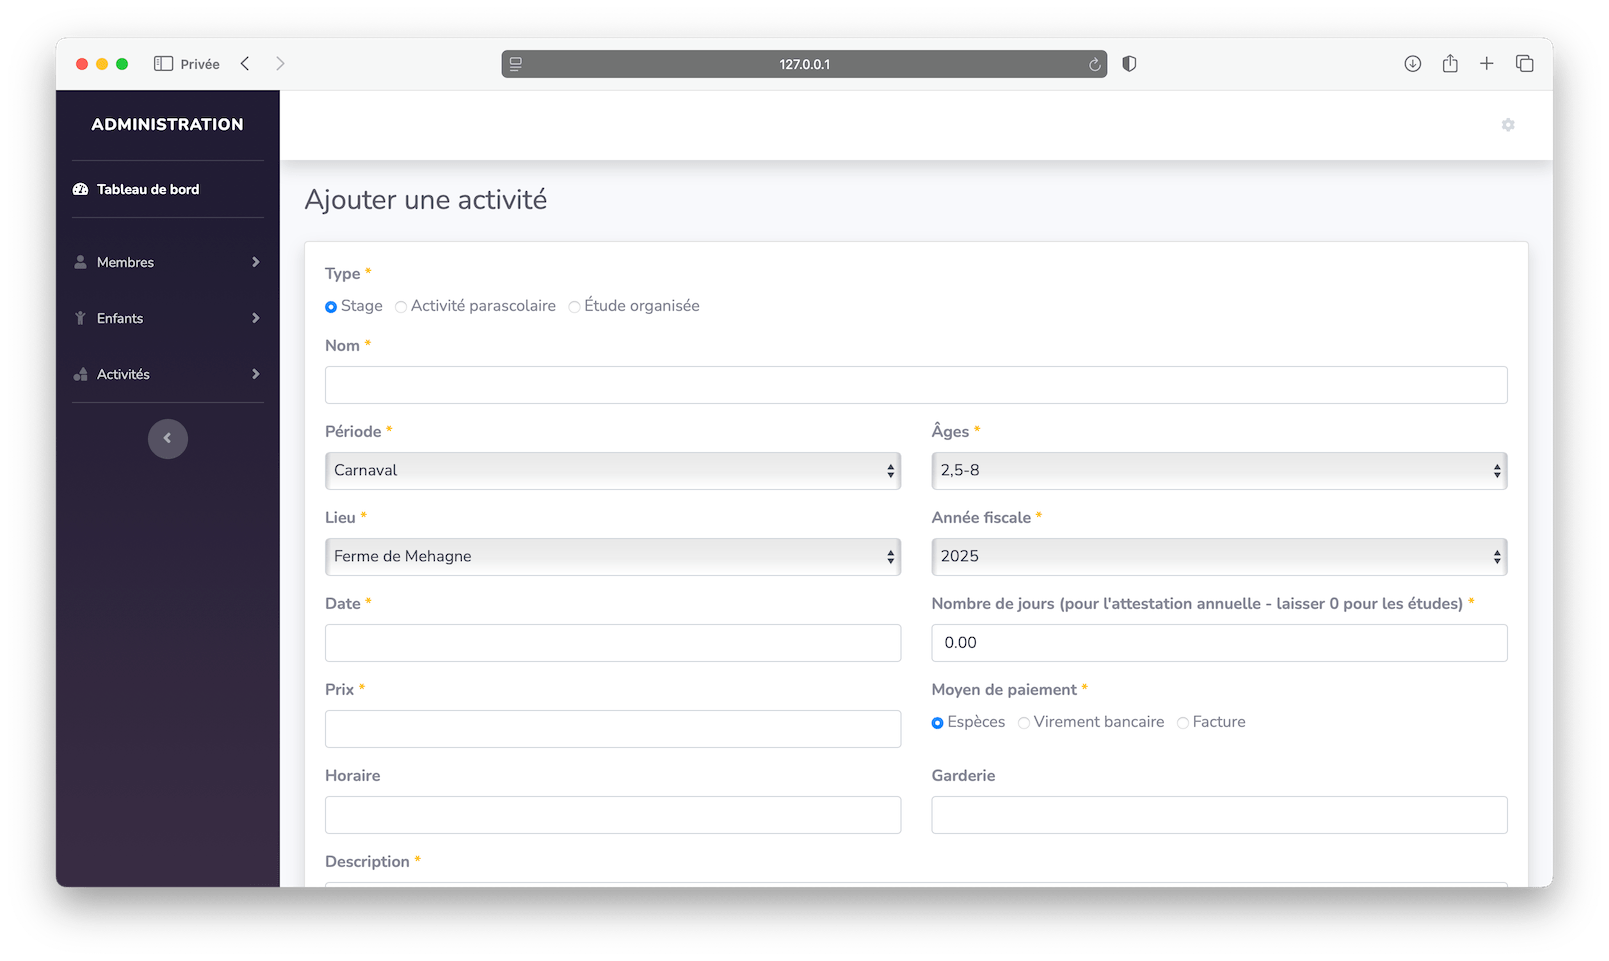The width and height of the screenshot is (1609, 961).
Task: Expand the Activités submenu chevron
Action: point(256,374)
